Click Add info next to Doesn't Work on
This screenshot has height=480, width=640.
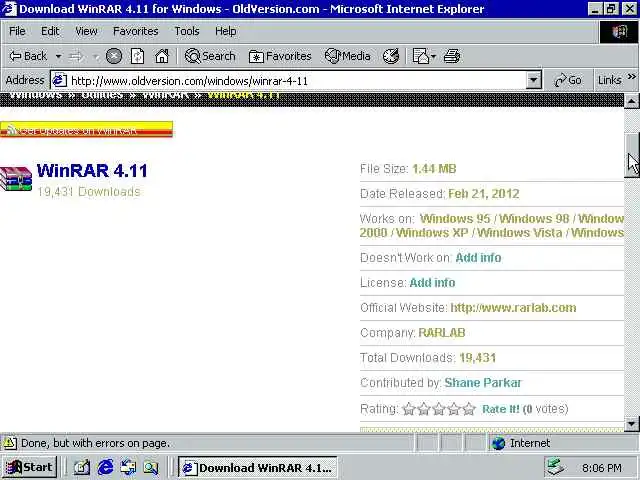[478, 258]
